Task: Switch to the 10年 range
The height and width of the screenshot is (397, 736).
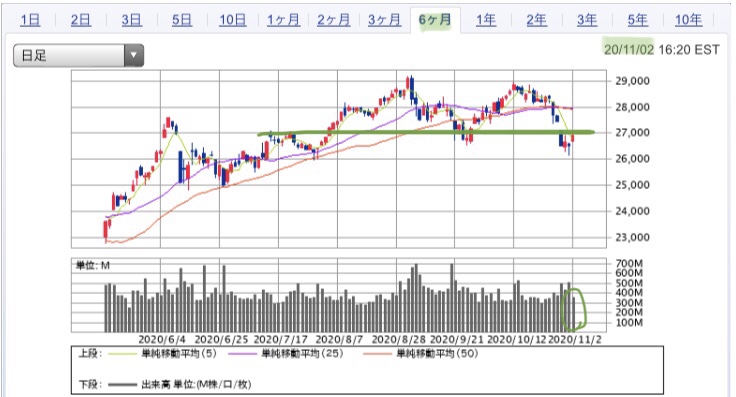Action: 689,20
